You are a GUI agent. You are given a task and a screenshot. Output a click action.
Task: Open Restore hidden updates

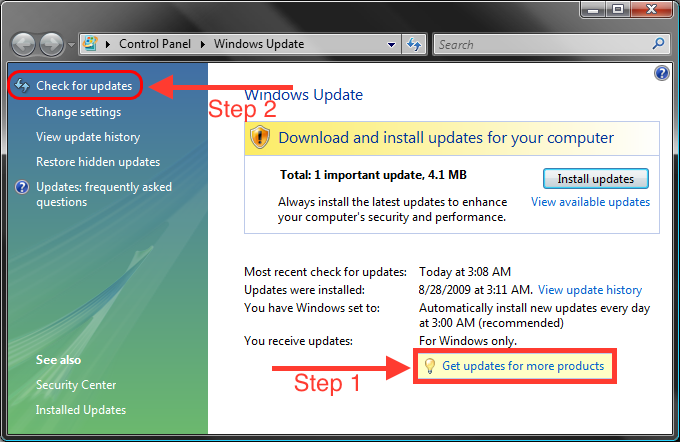point(97,162)
